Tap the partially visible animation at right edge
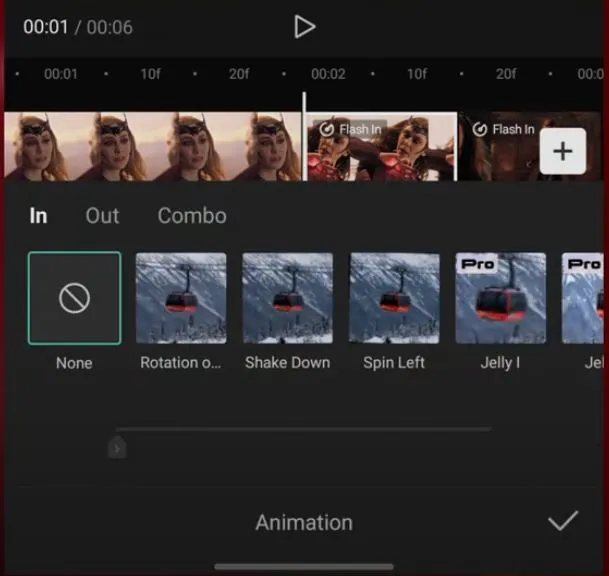609x576 pixels. [x=584, y=298]
